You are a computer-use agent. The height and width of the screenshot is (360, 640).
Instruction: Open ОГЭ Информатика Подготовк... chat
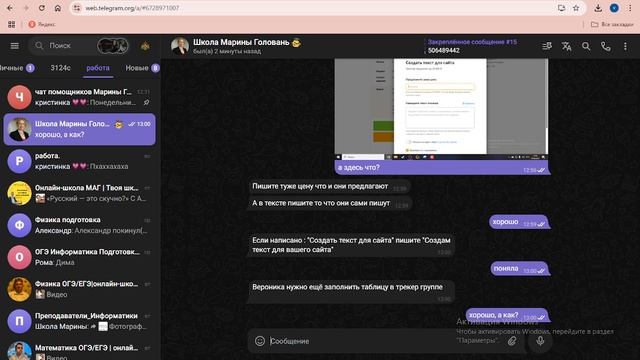(x=80, y=257)
